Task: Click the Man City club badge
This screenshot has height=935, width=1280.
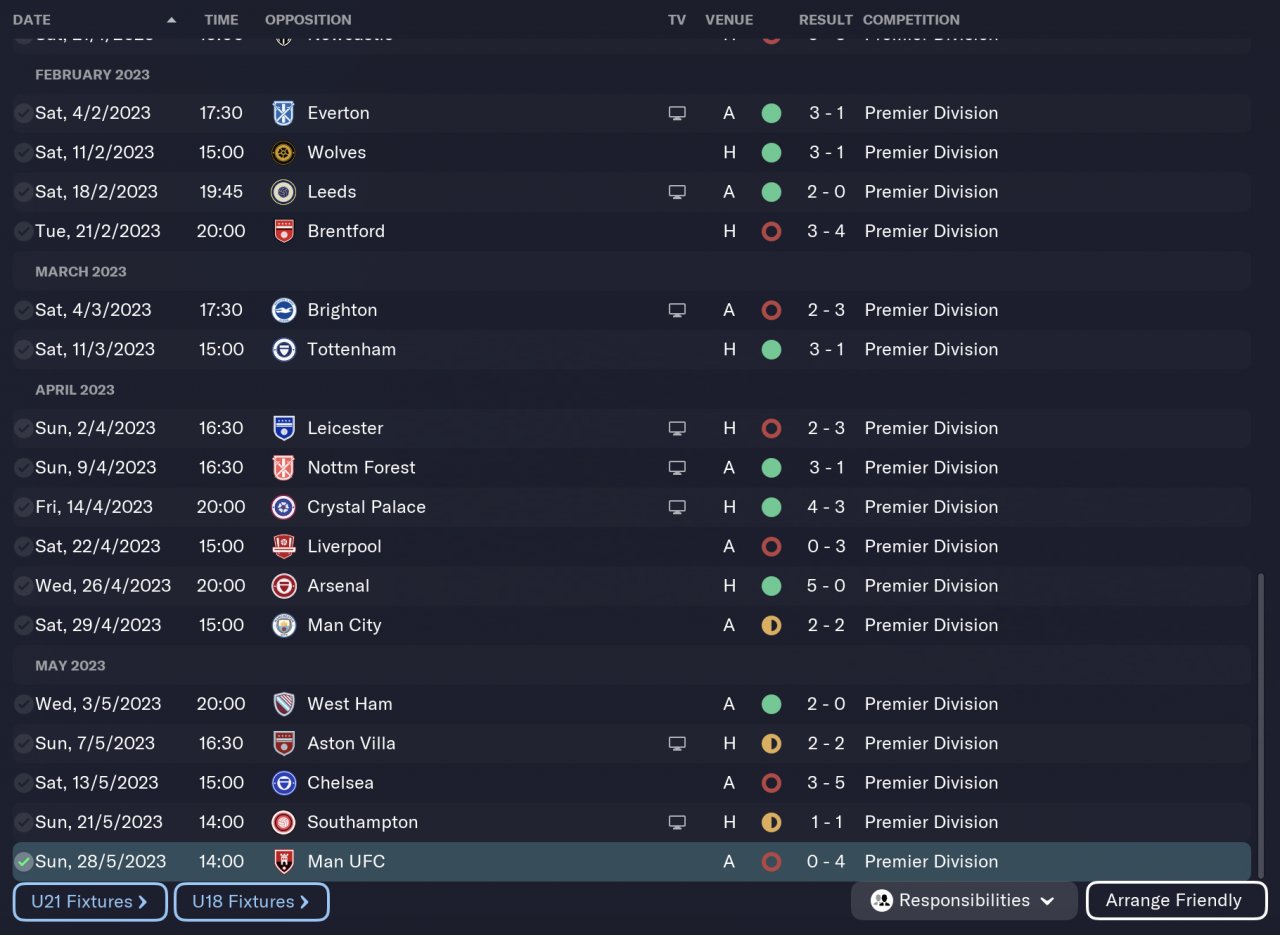Action: coord(284,625)
